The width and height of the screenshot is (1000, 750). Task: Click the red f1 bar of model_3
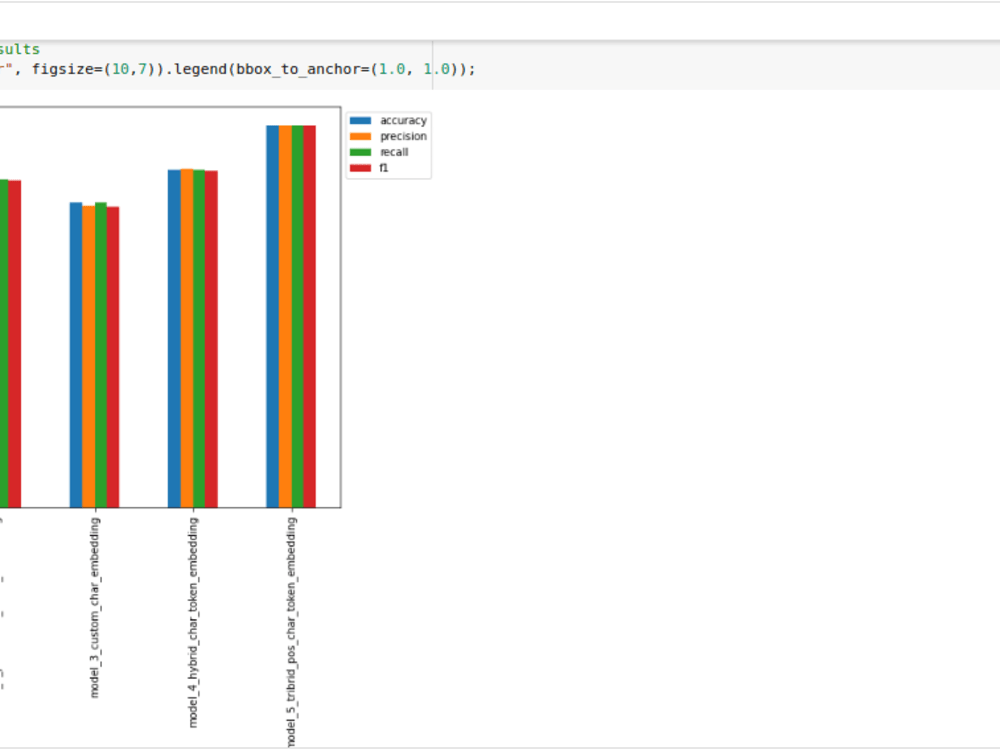(113, 350)
